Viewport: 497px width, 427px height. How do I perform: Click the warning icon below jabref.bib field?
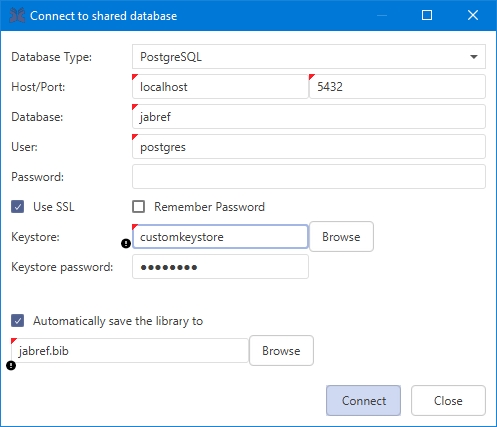click(11, 366)
